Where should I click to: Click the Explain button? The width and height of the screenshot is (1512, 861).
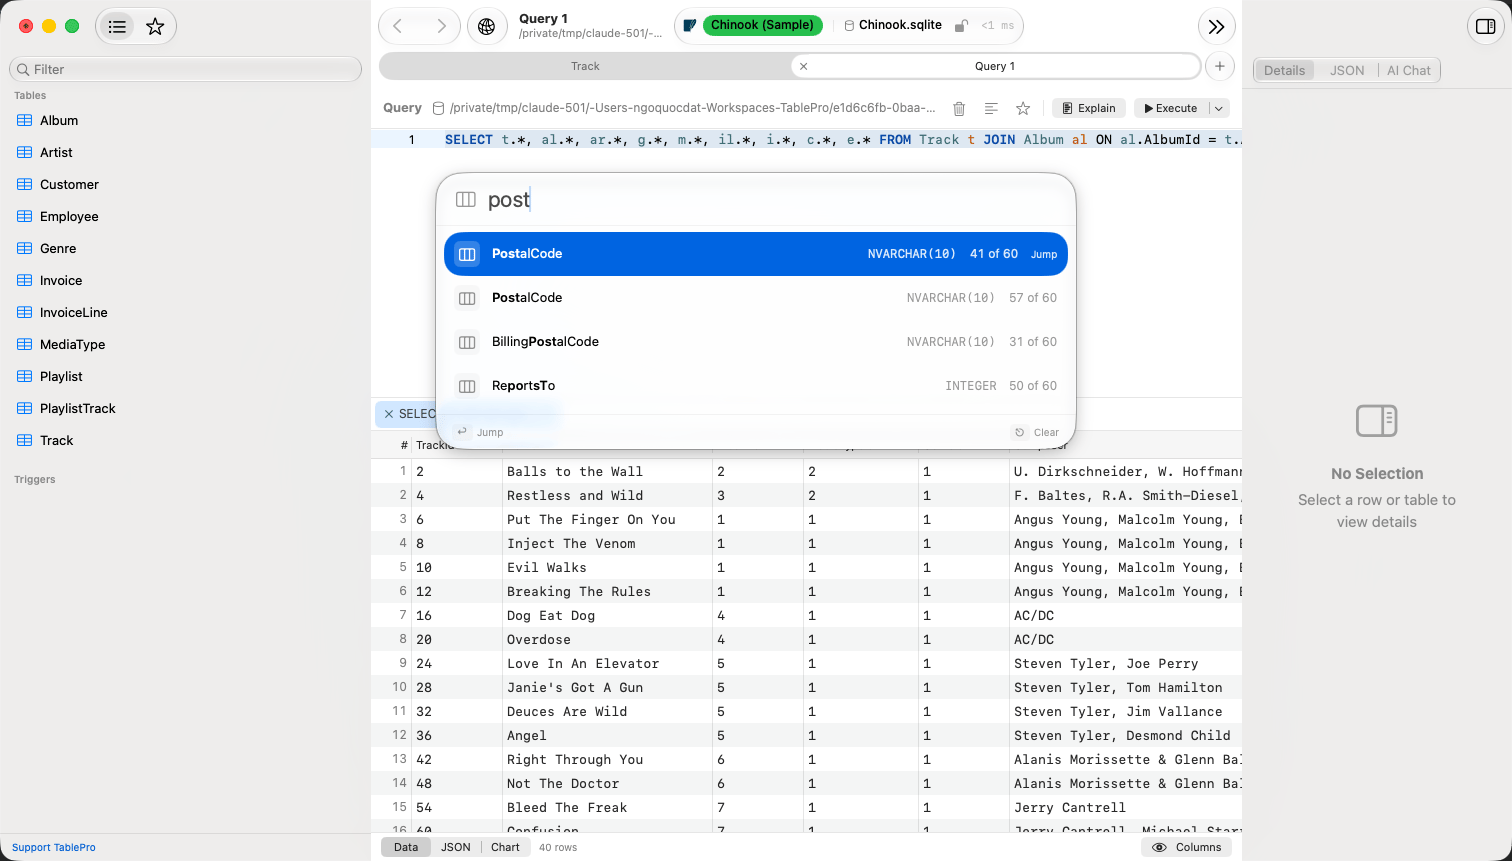coord(1089,108)
